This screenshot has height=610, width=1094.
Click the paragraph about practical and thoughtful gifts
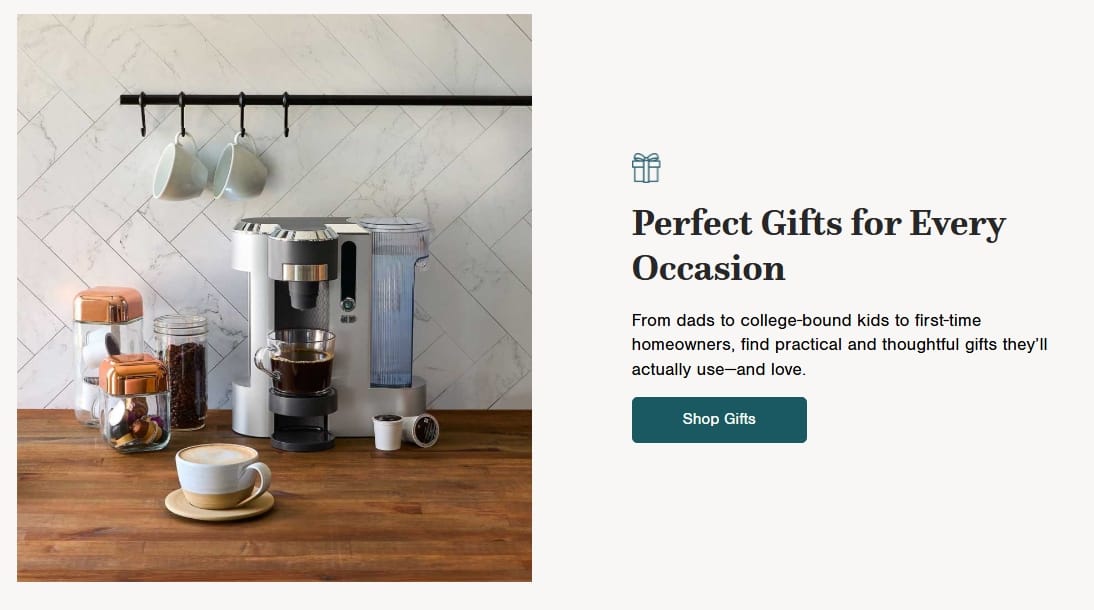(839, 345)
